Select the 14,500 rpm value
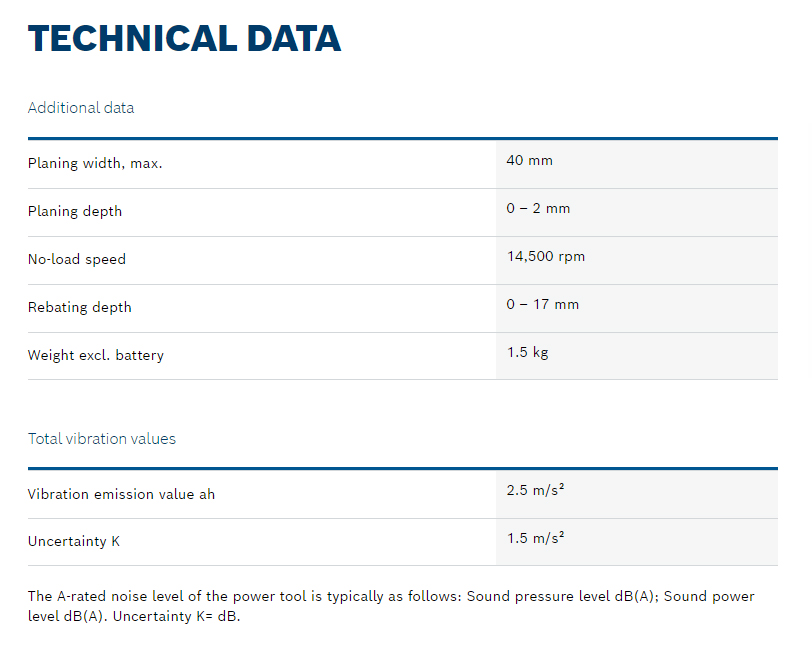Image resolution: width=812 pixels, height=656 pixels. coord(546,256)
